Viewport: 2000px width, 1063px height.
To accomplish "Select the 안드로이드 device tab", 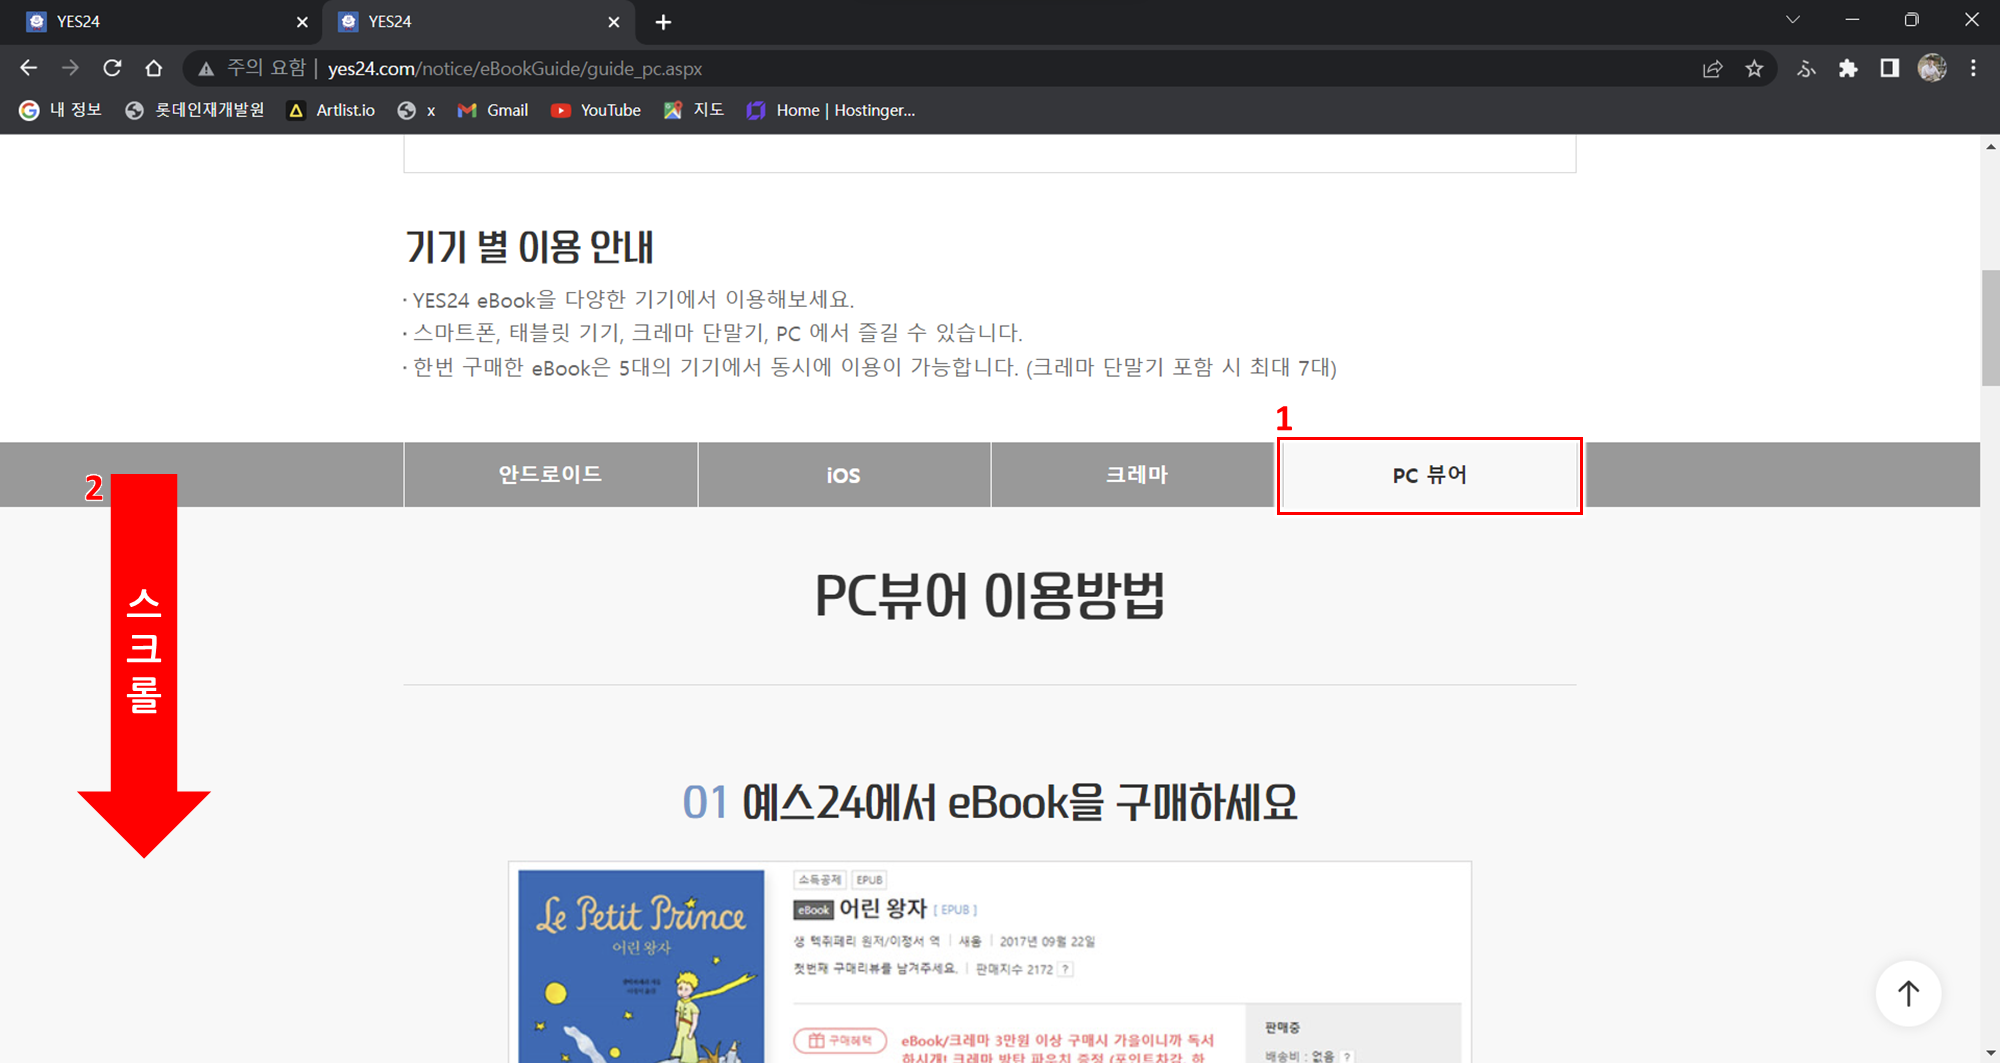I will (550, 474).
